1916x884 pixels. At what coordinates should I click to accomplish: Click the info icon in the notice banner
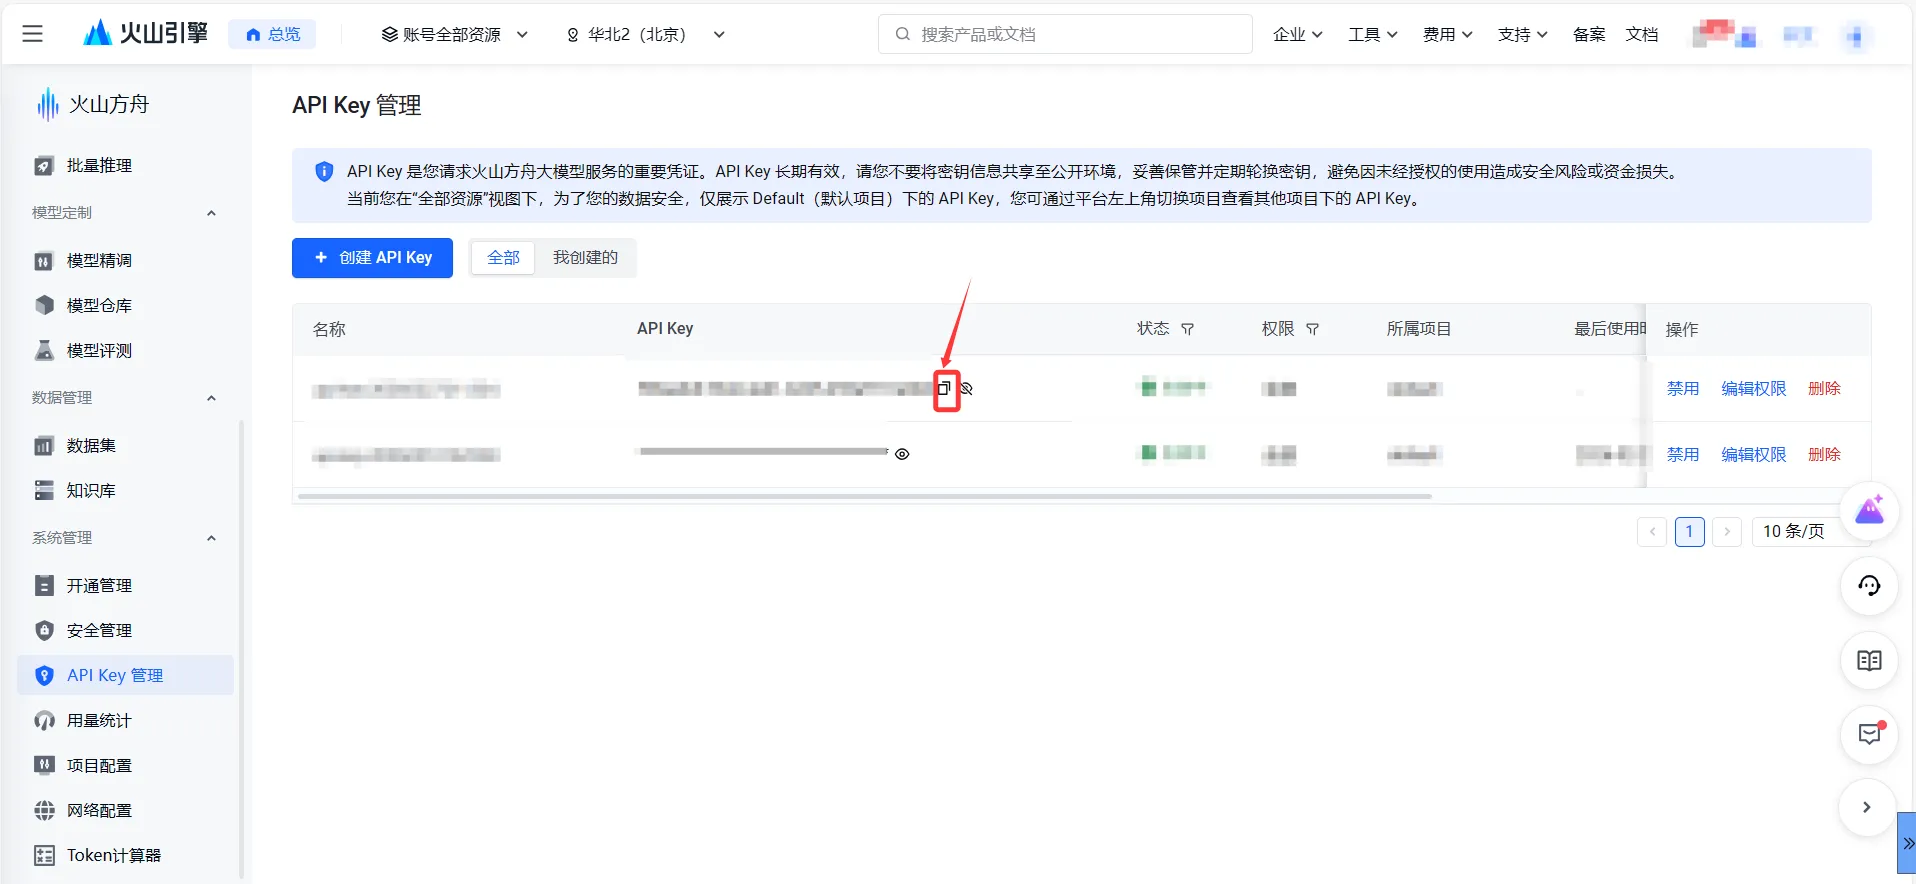click(x=324, y=172)
